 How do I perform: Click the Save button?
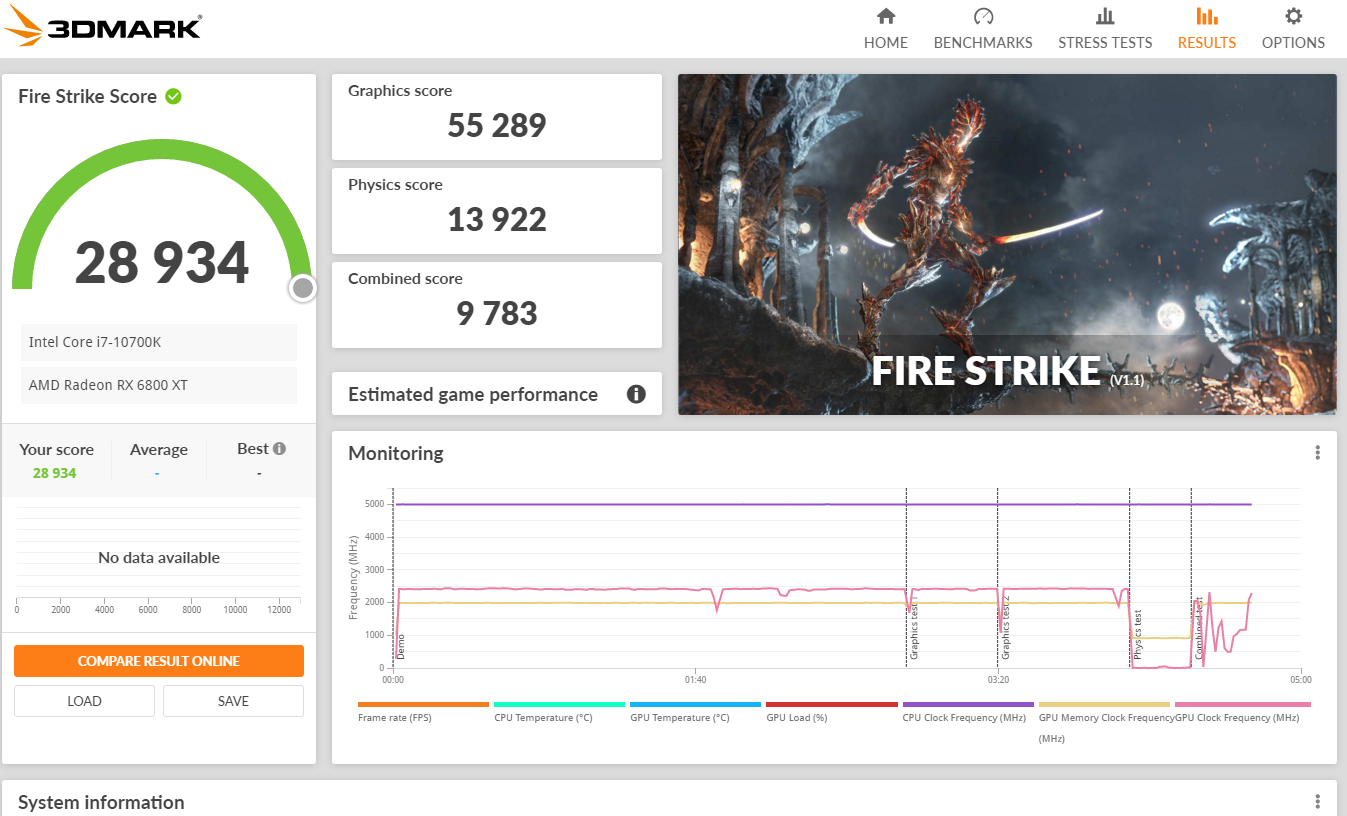point(233,701)
